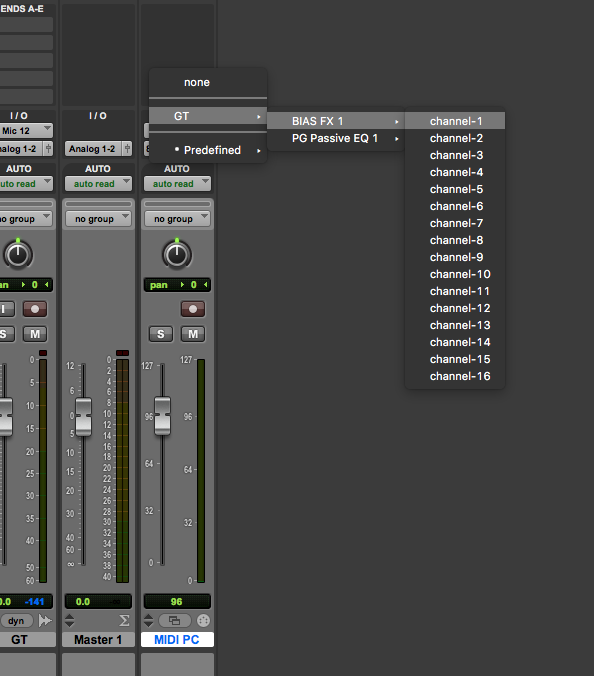Screen dimensions: 594x676
Task: Choose channel-10 from the channel list
Action: [455, 274]
